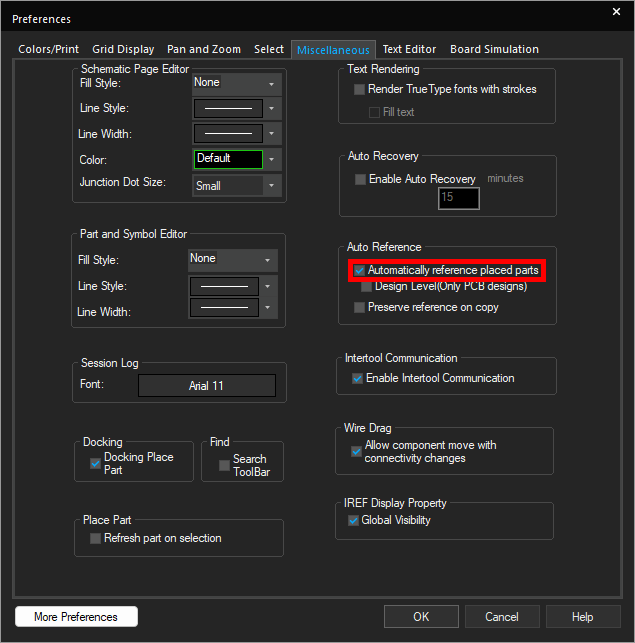Check Refresh part on selection
The image size is (635, 643).
pos(96,539)
